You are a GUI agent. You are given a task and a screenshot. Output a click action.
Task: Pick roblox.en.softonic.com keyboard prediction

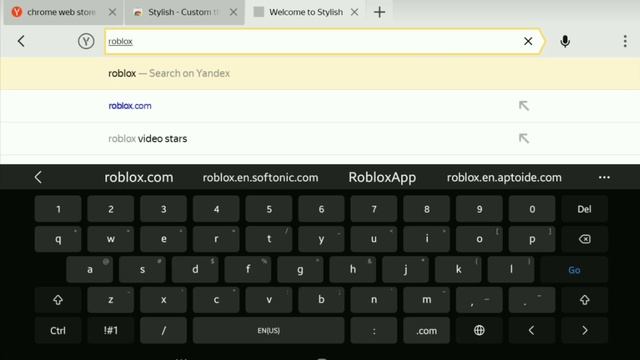pyautogui.click(x=260, y=178)
